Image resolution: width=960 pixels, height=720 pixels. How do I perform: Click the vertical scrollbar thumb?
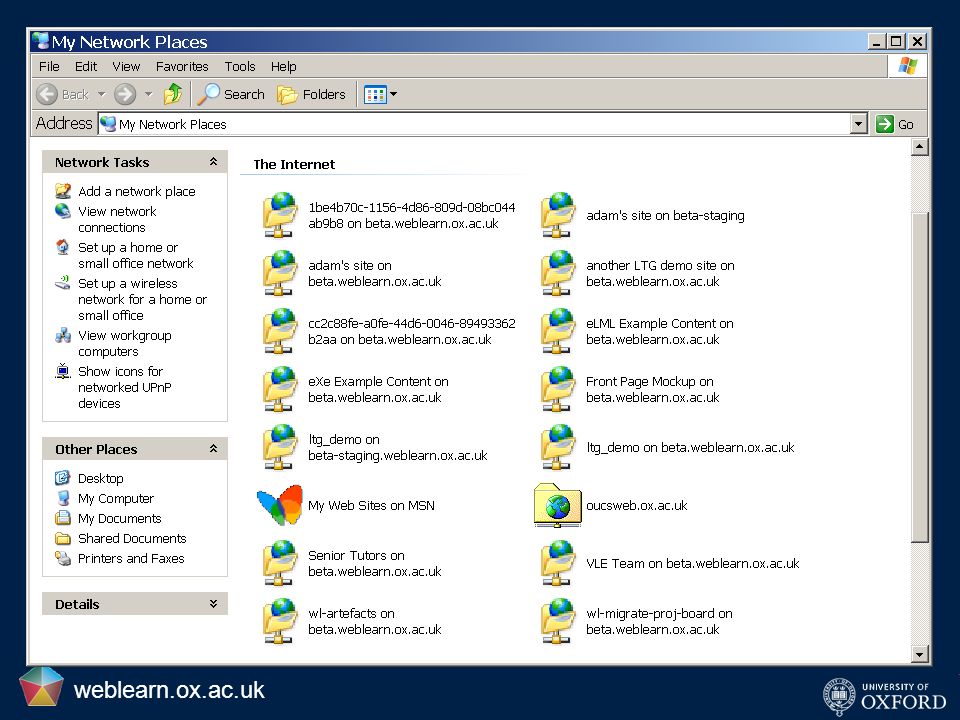919,377
